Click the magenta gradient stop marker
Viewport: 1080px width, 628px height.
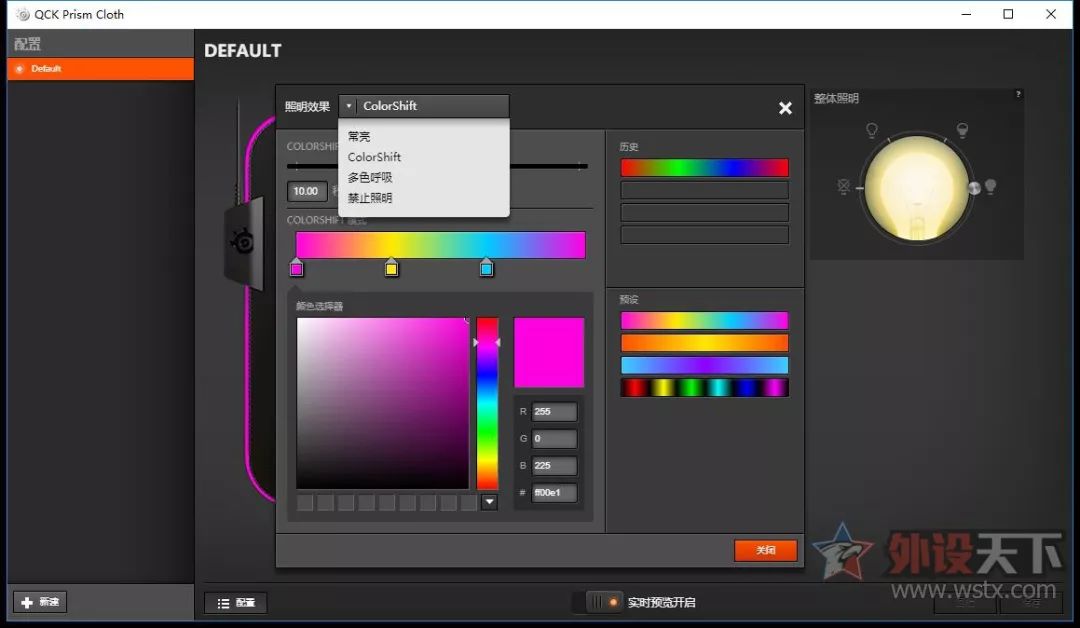296,268
